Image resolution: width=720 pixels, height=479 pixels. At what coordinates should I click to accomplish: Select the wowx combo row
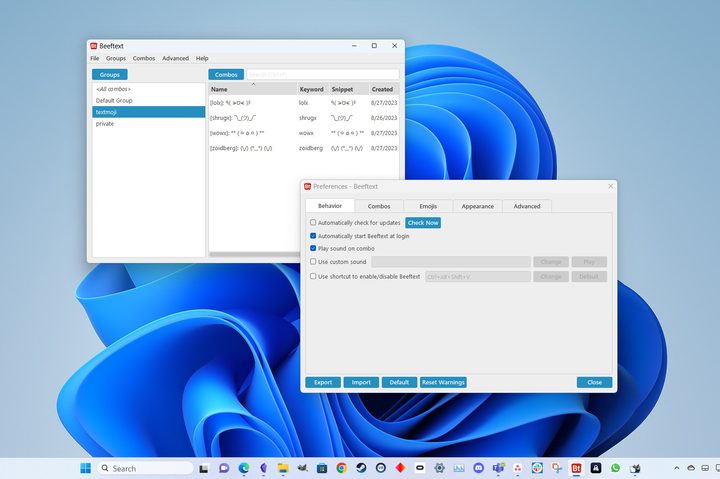[x=304, y=133]
